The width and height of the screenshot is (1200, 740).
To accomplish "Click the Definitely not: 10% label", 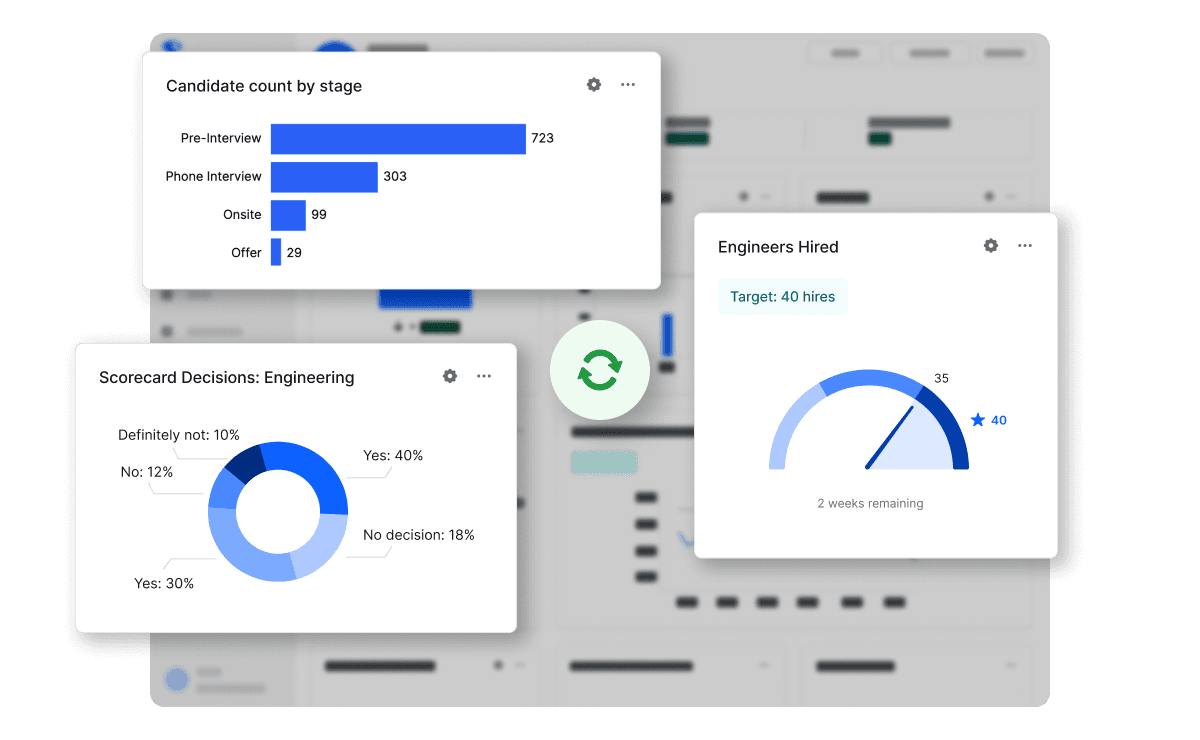I will click(177, 434).
